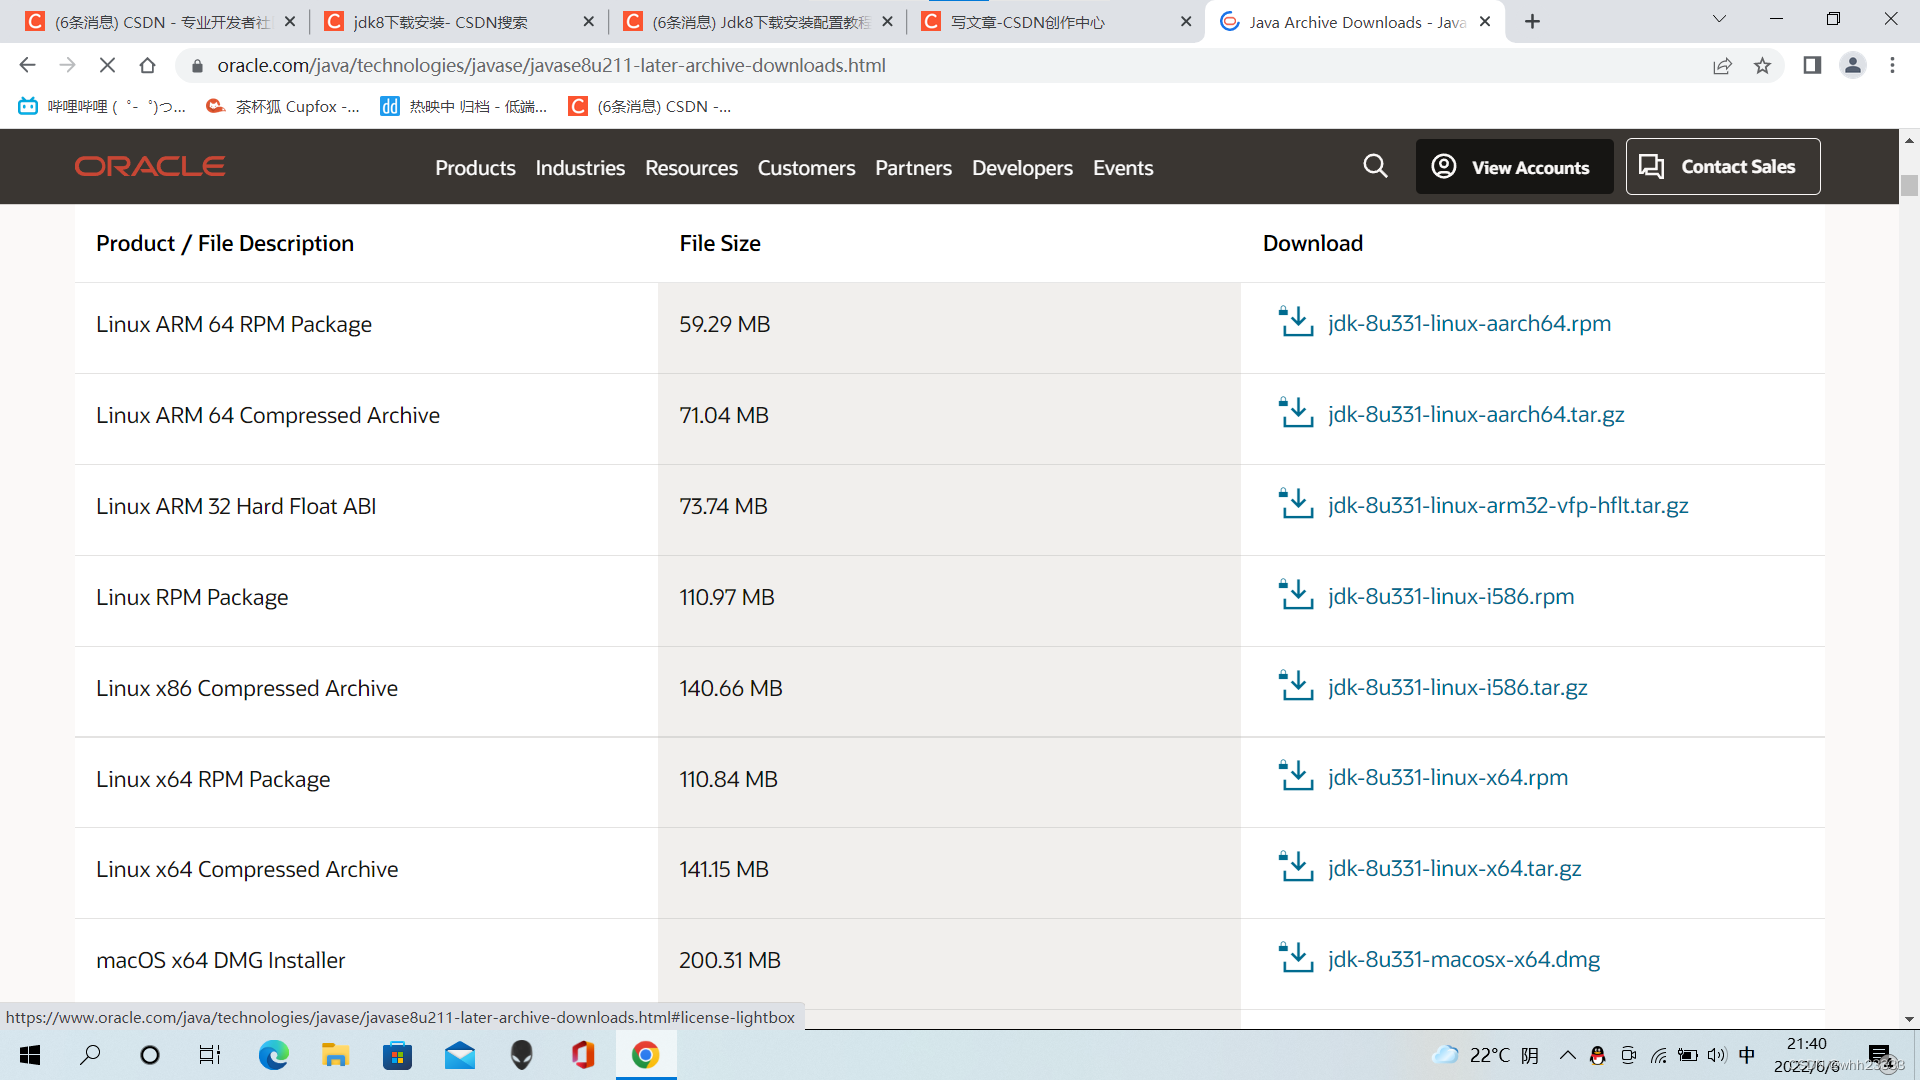Open the Resources menu
1920x1080 pixels.
point(691,168)
